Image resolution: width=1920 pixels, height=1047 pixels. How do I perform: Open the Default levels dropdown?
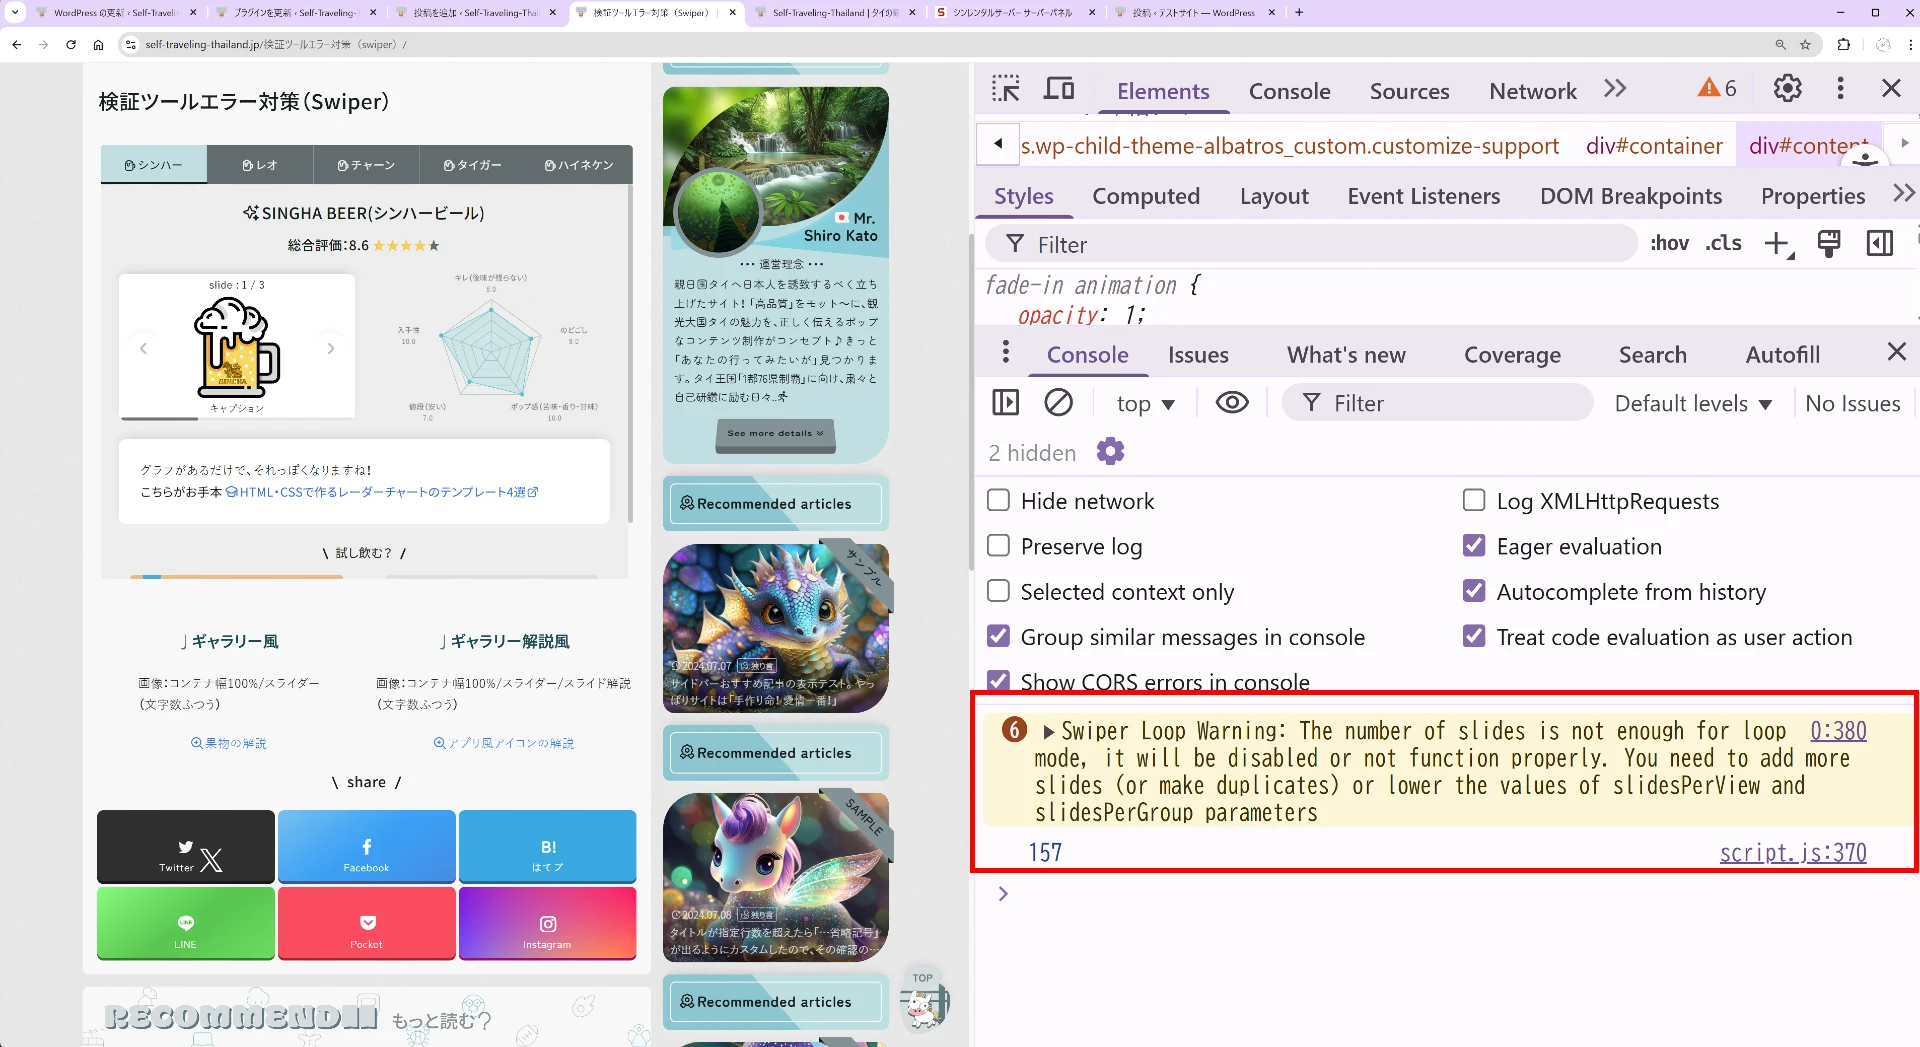[x=1693, y=403]
